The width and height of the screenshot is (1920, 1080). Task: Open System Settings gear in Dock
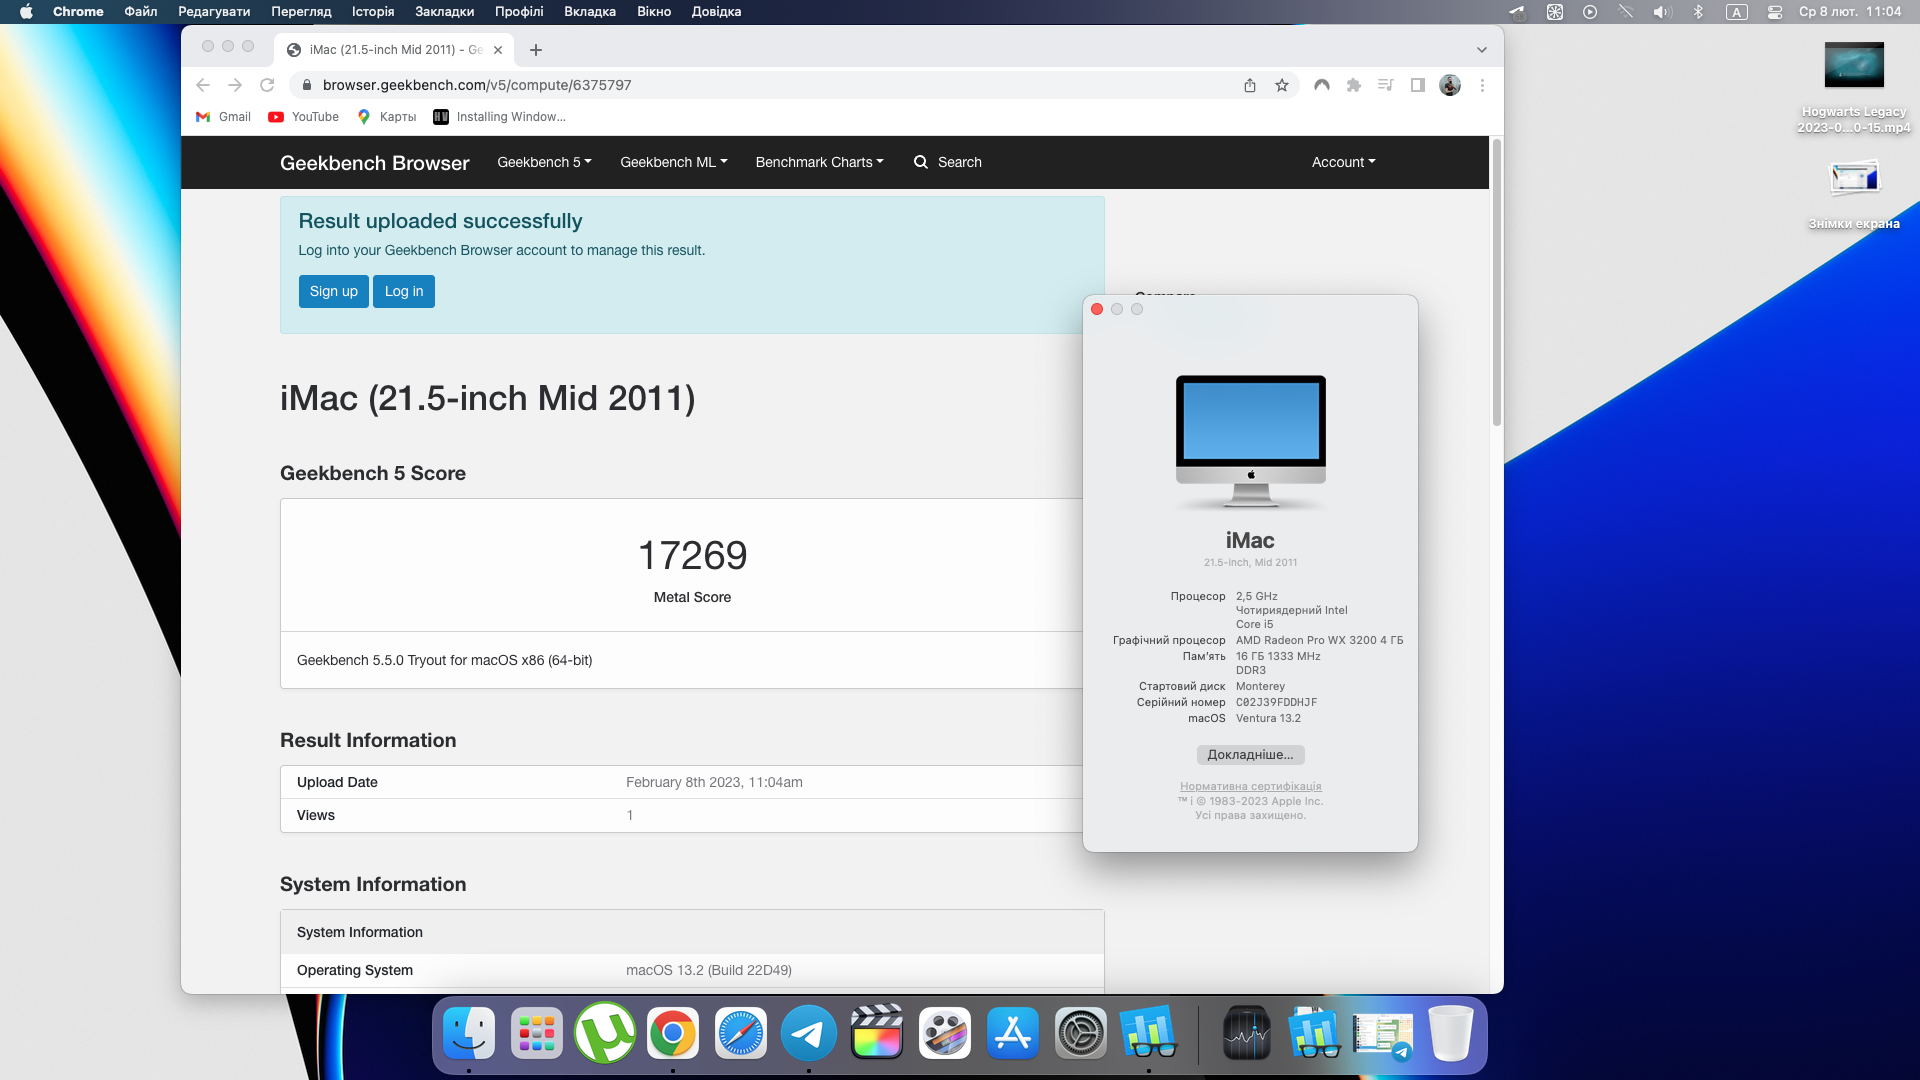pos(1081,1033)
